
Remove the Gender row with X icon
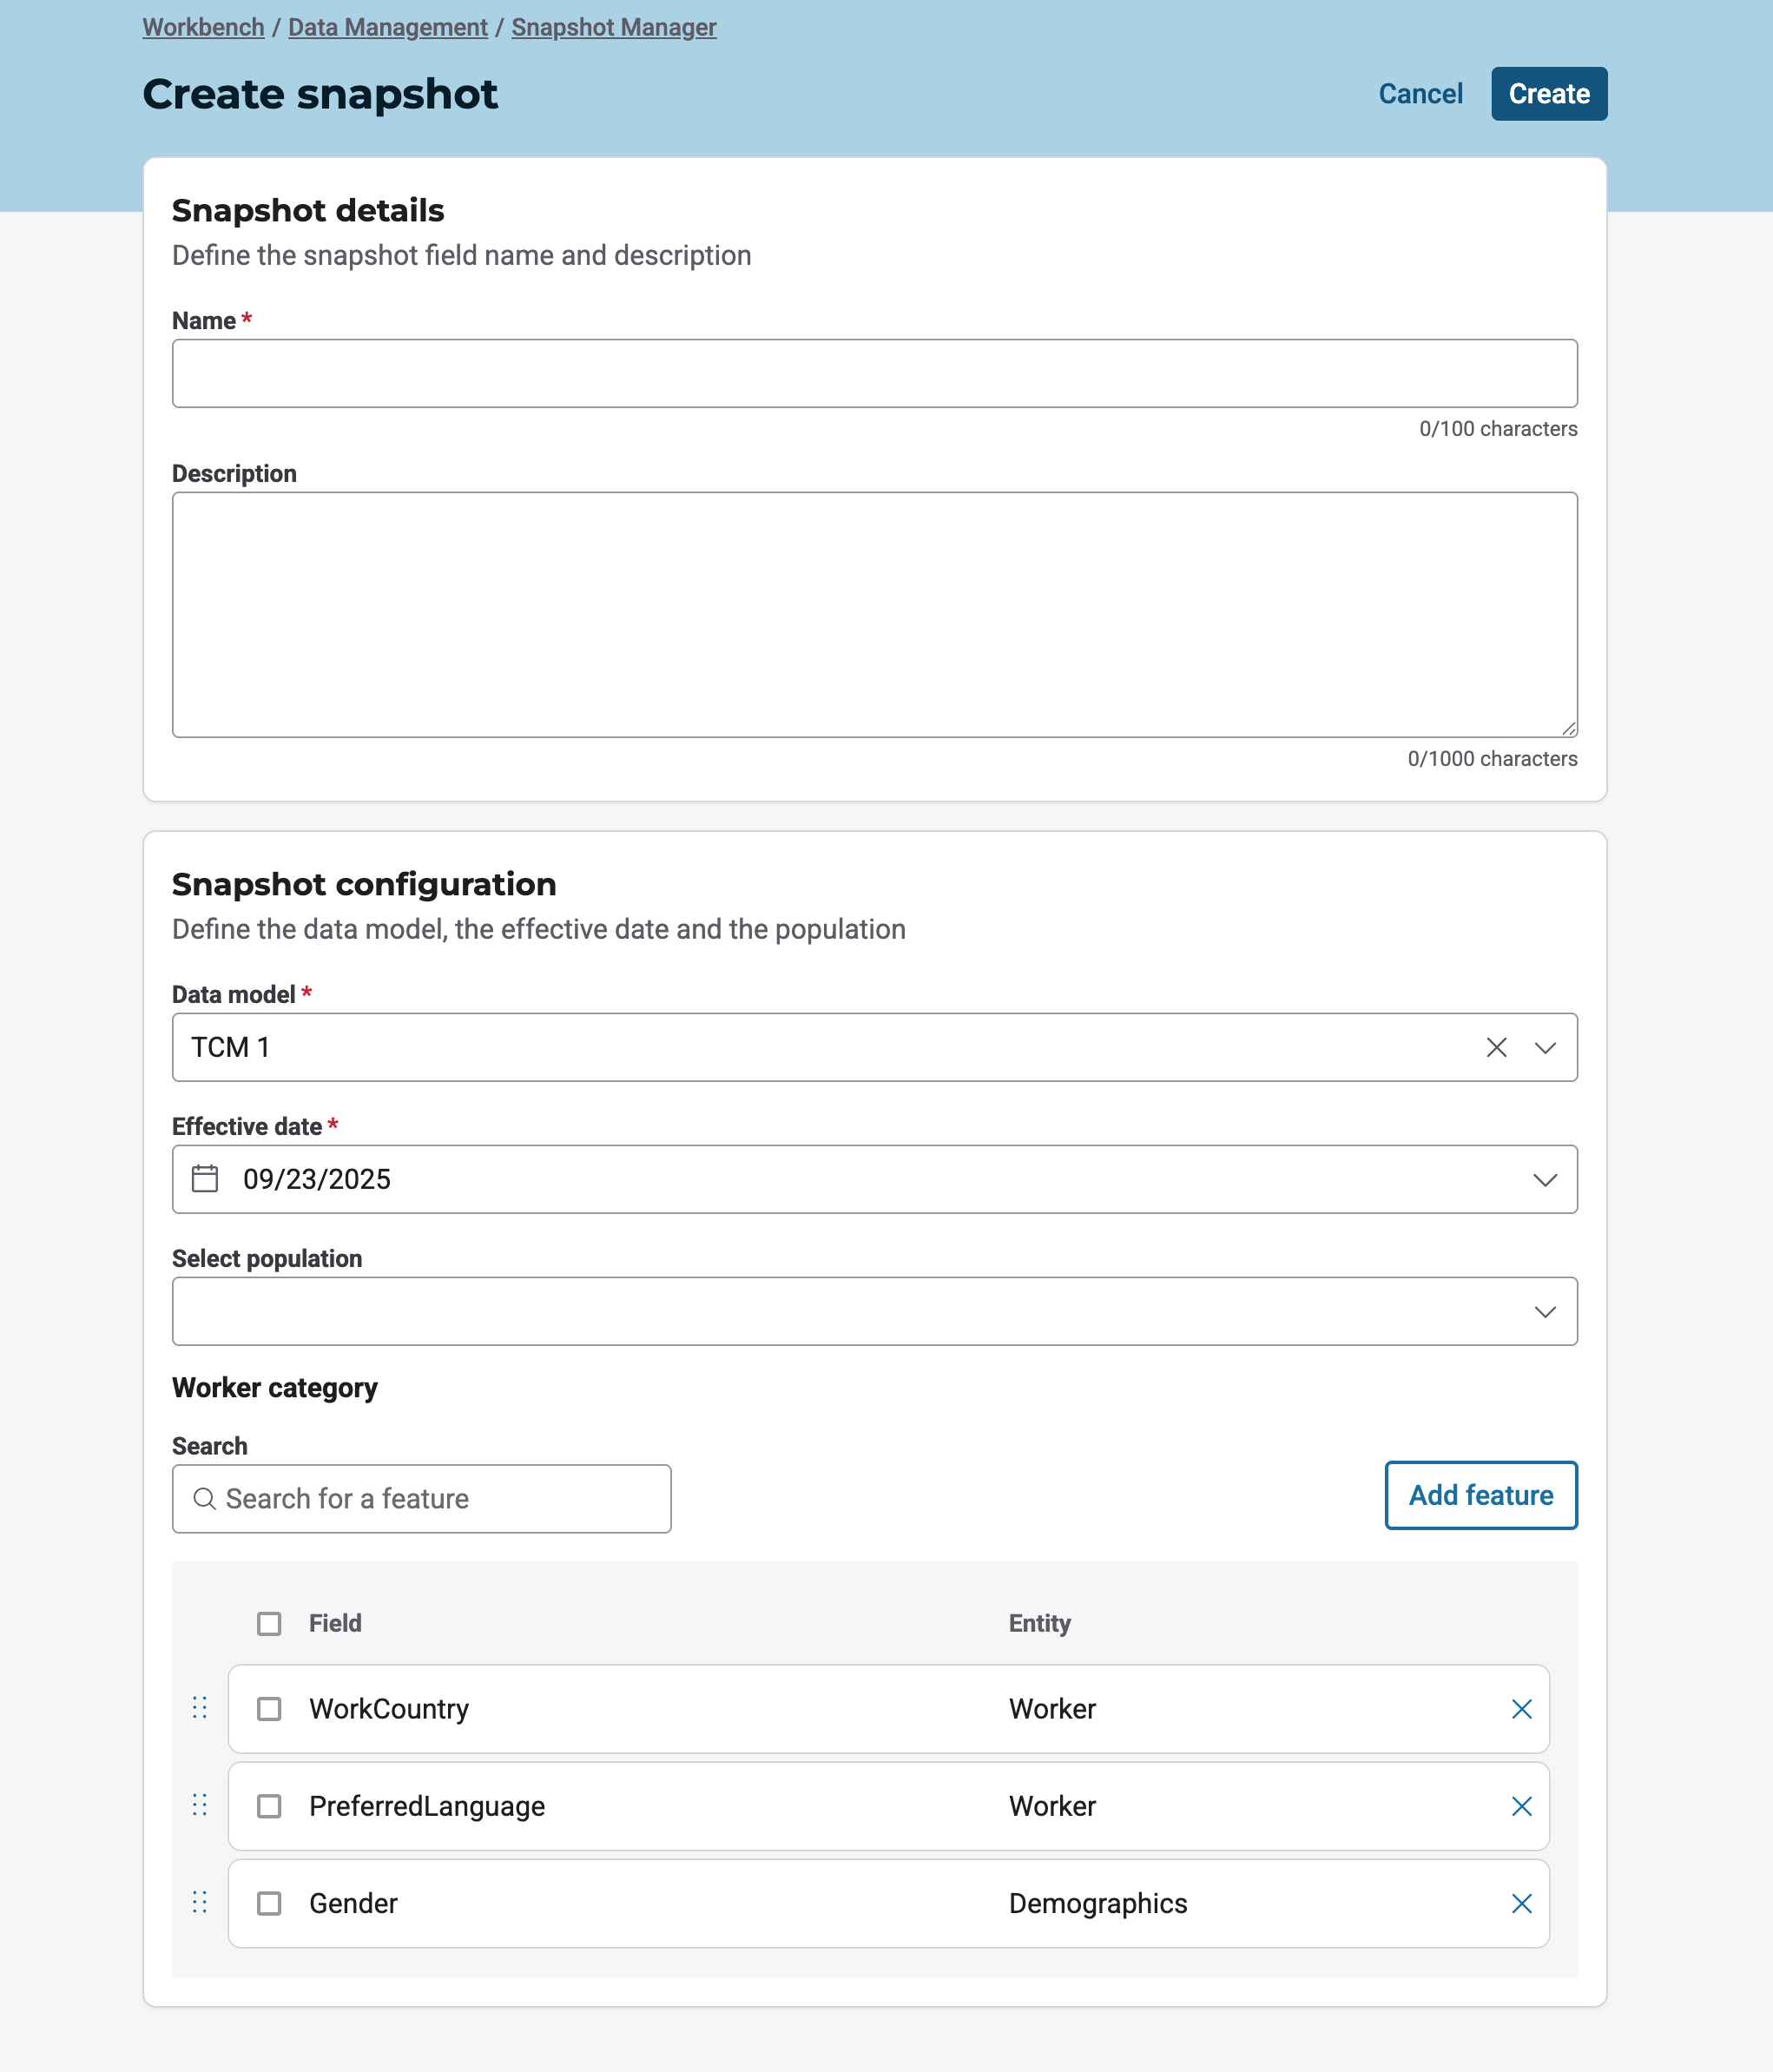[1521, 1903]
